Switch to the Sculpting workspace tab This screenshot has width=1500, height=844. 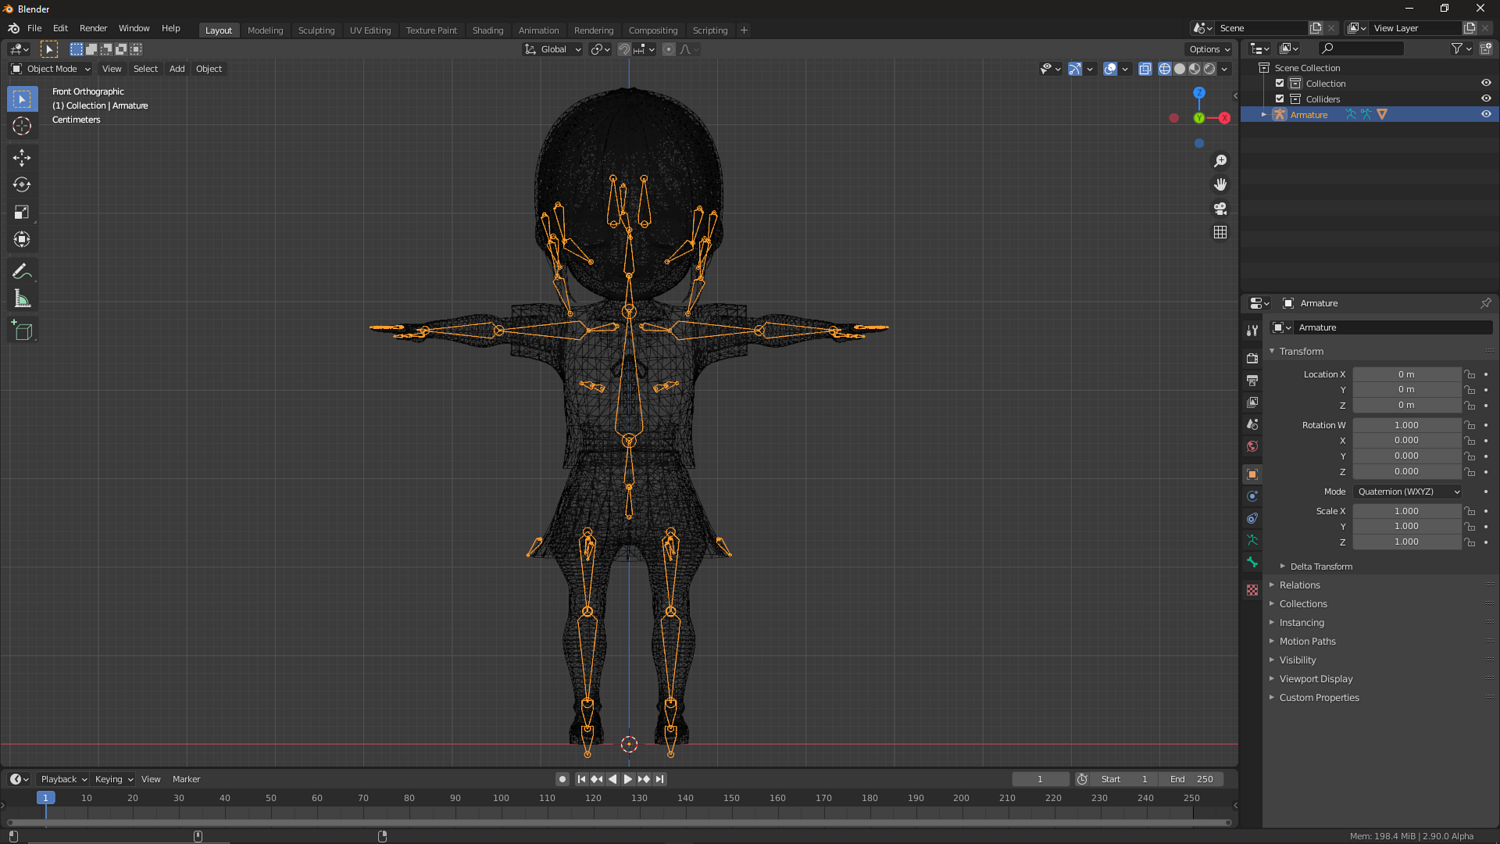tap(316, 30)
